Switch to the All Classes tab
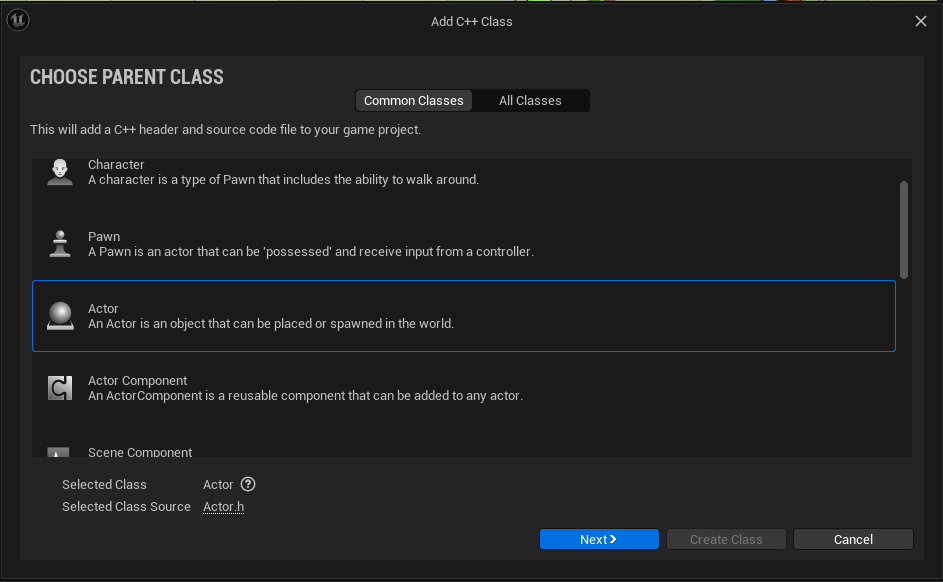Screen dimensions: 943x582 tap(530, 101)
